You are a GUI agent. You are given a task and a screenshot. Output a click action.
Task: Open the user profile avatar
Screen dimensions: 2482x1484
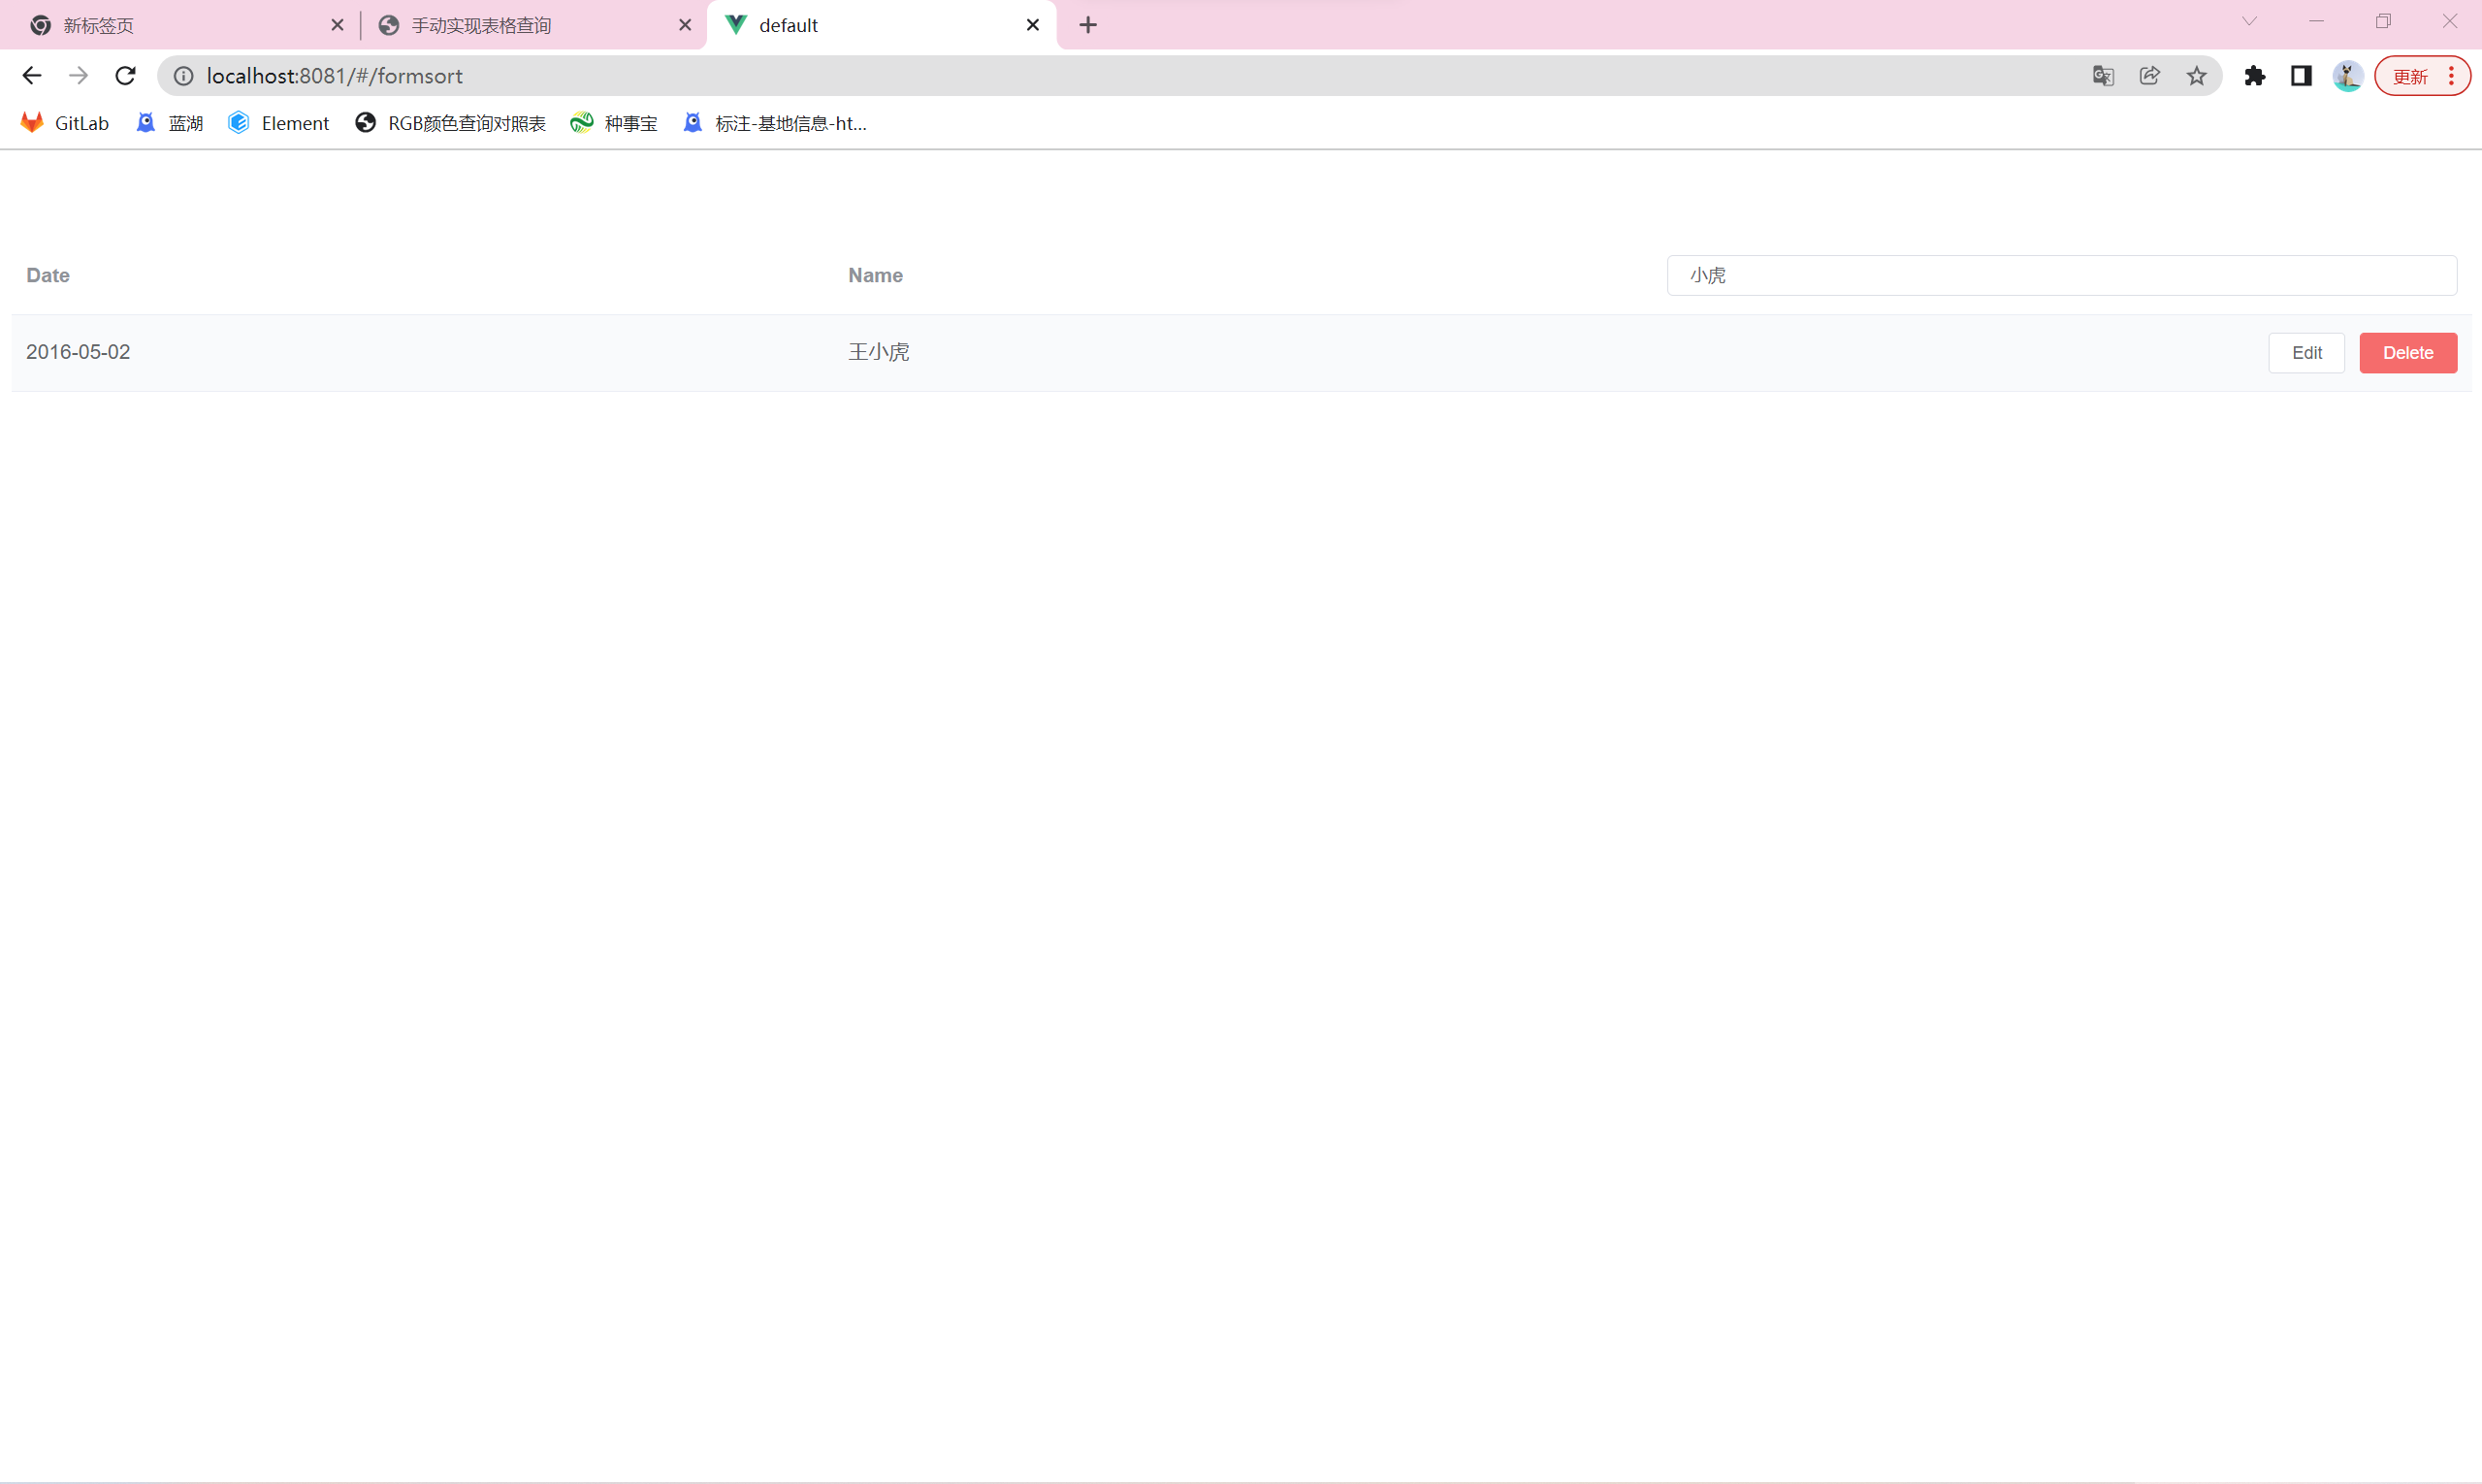pos(2347,76)
